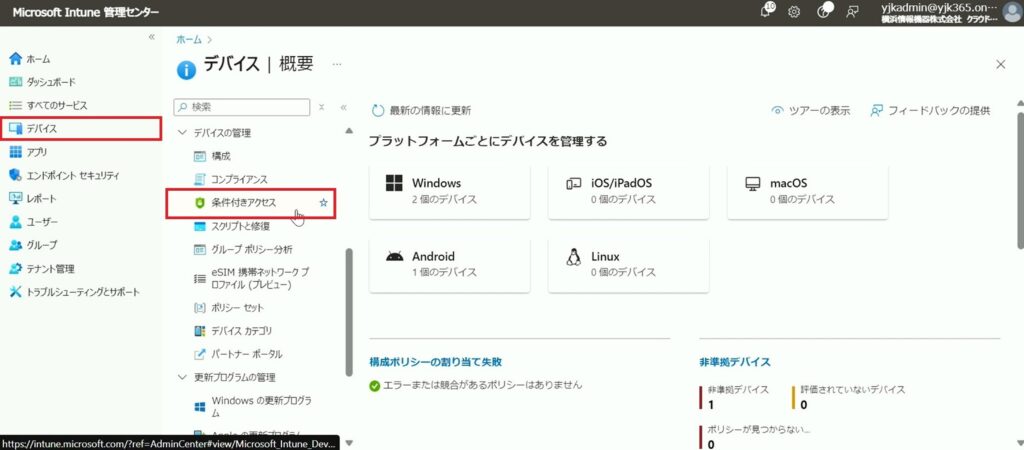Image resolution: width=1024 pixels, height=450 pixels.
Task: Collapse the left navigation with double chevron
Action: coord(152,37)
